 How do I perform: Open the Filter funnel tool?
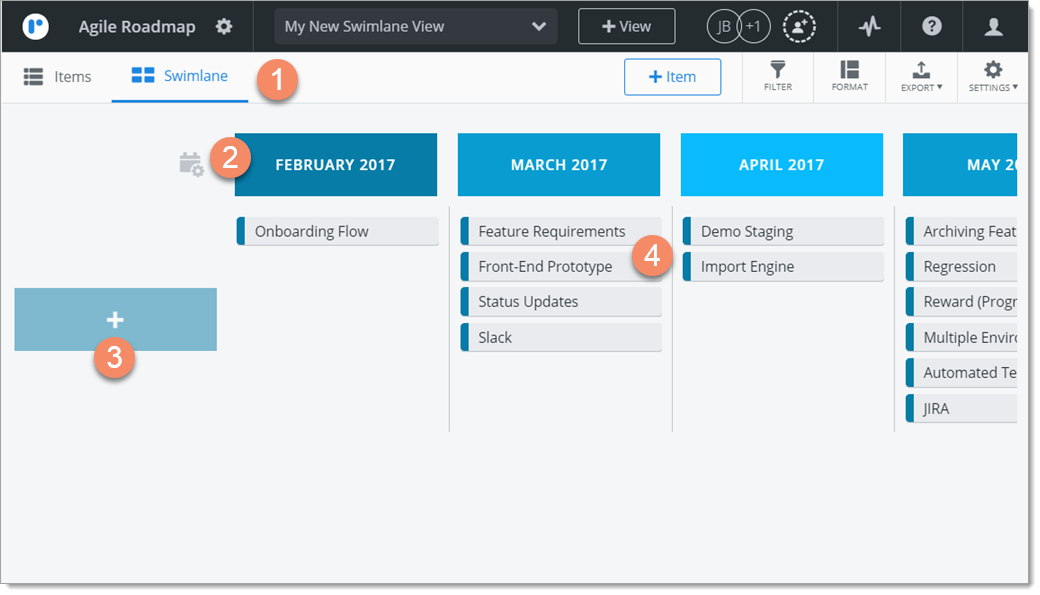(777, 76)
